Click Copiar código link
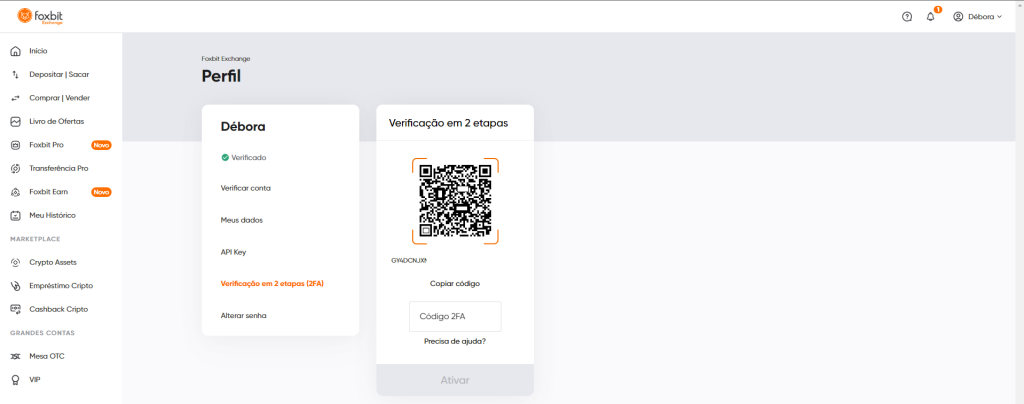 [455, 284]
